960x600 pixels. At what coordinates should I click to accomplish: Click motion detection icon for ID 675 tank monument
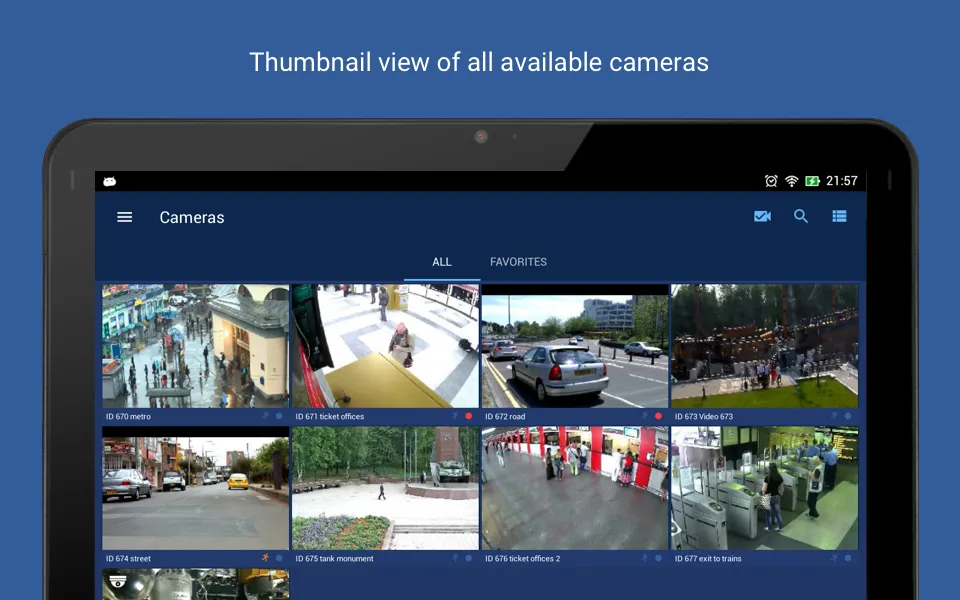point(455,558)
